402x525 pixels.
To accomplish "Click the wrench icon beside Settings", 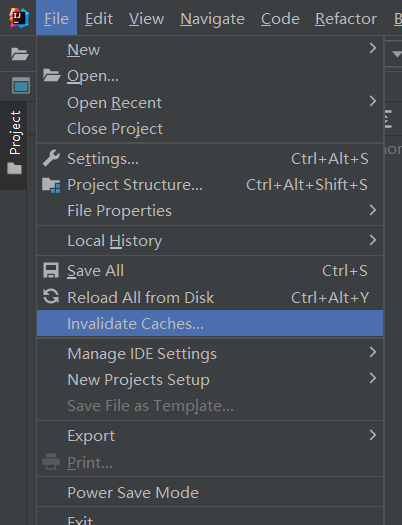I will 51,158.
